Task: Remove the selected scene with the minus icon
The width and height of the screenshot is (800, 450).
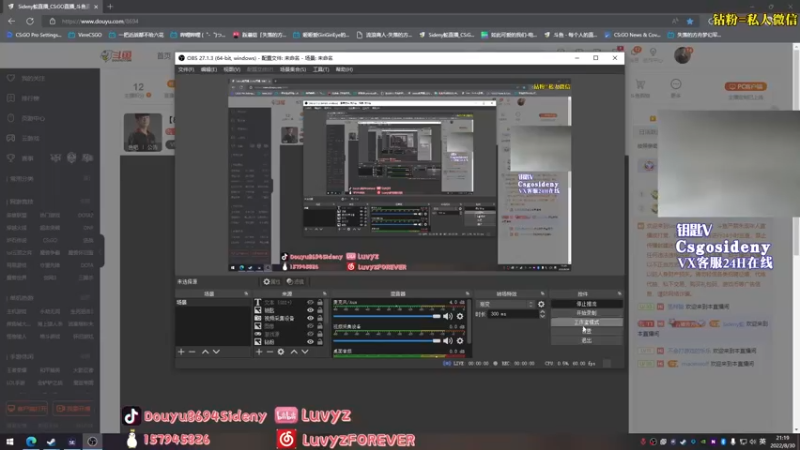Action: (192, 352)
